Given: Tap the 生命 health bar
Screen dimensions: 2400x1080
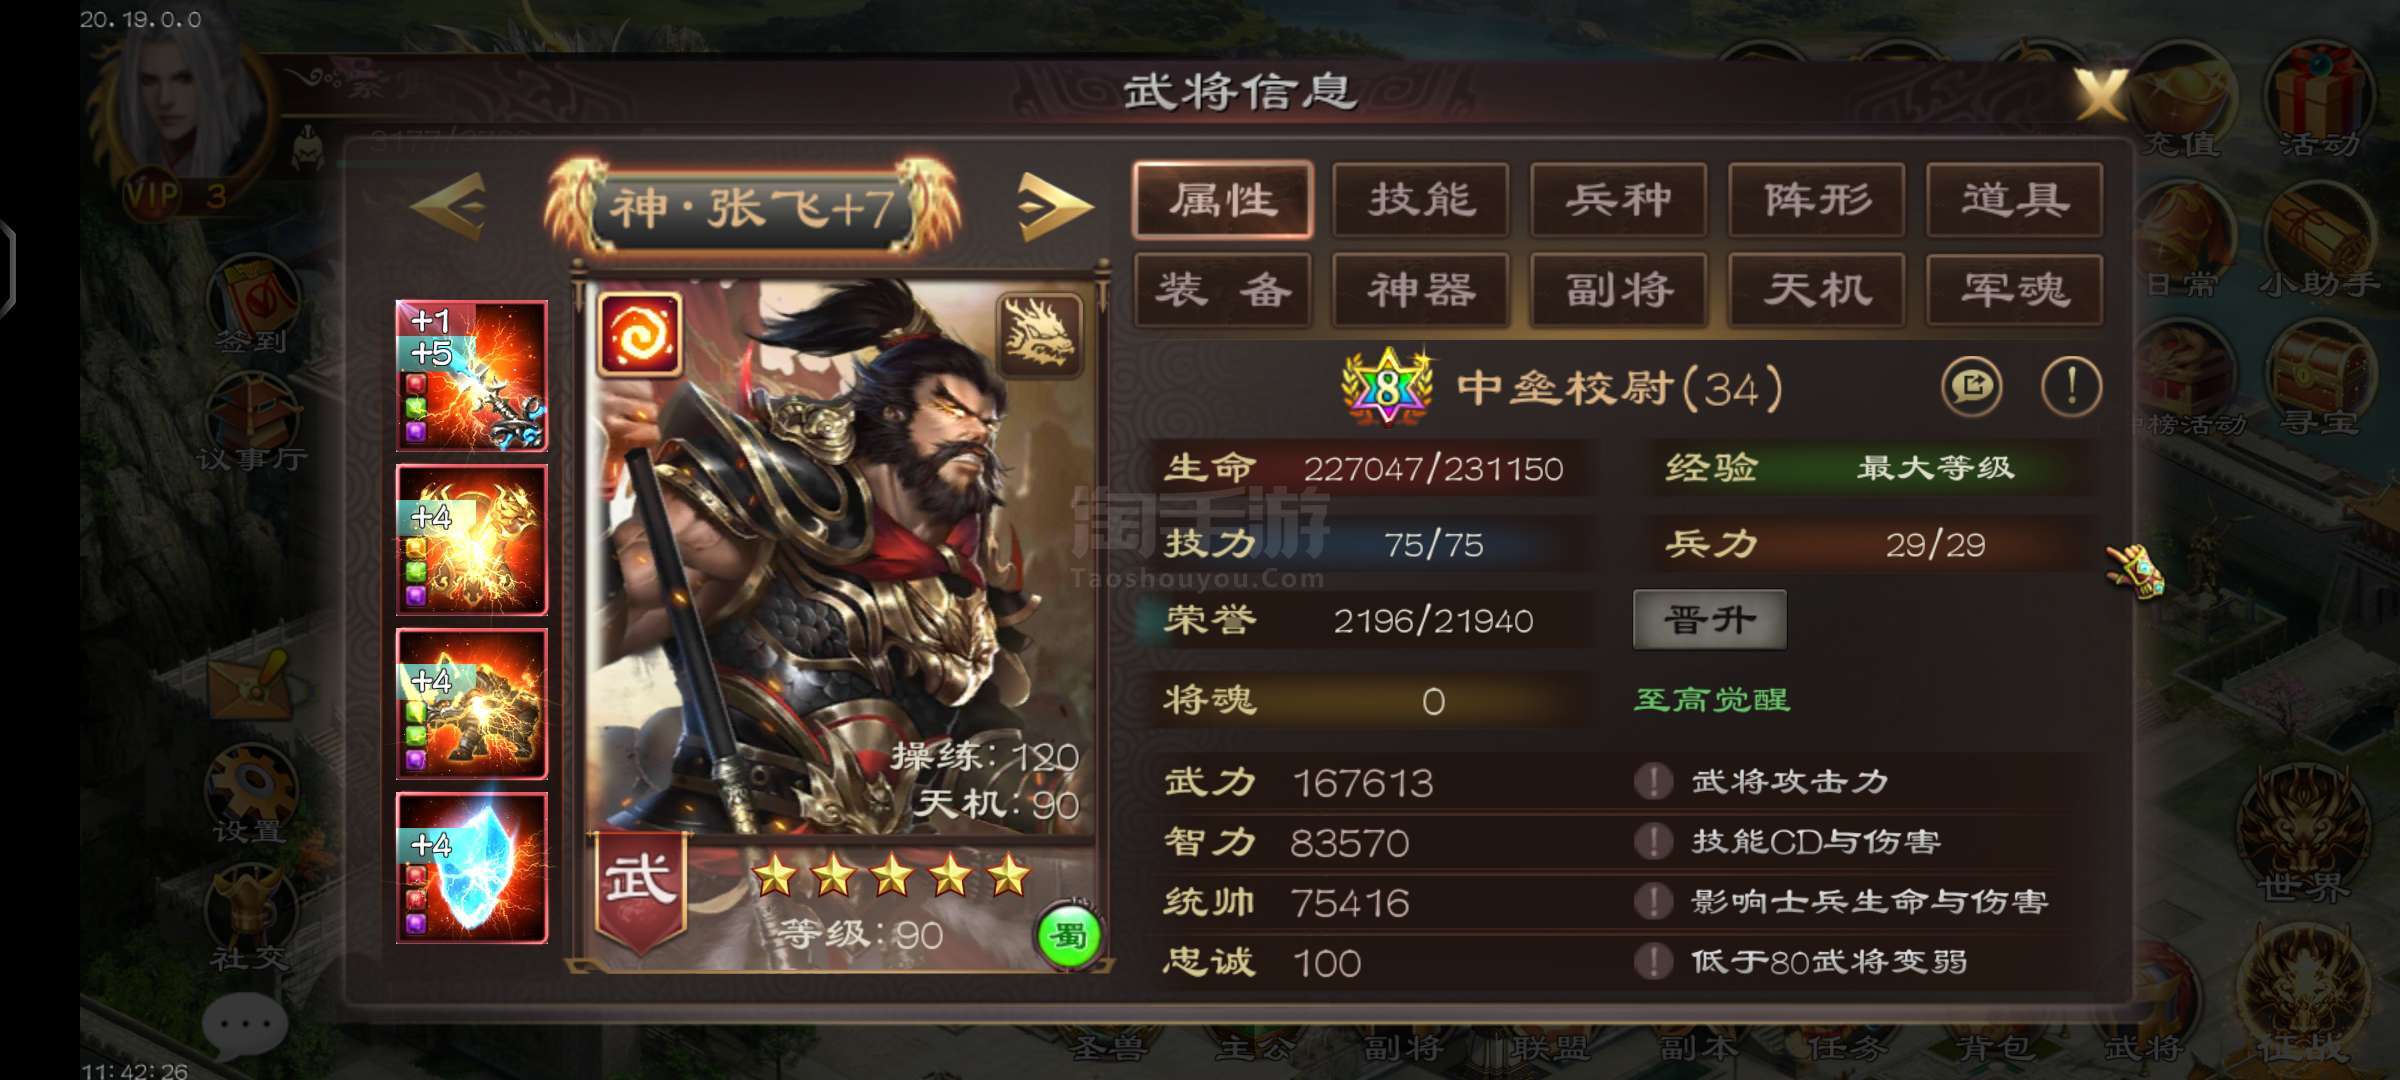Looking at the screenshot, I should [1370, 468].
